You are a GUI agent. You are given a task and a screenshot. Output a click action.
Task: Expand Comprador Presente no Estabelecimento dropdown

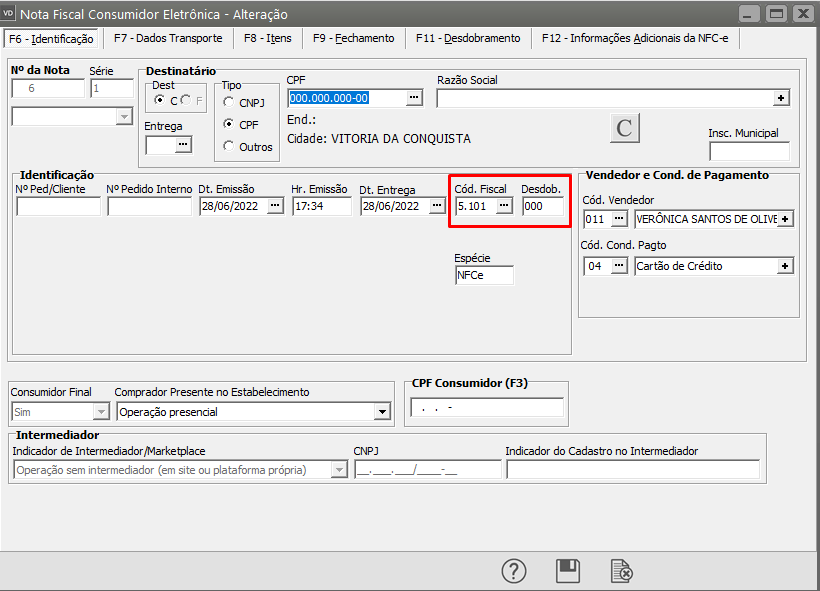coord(381,412)
